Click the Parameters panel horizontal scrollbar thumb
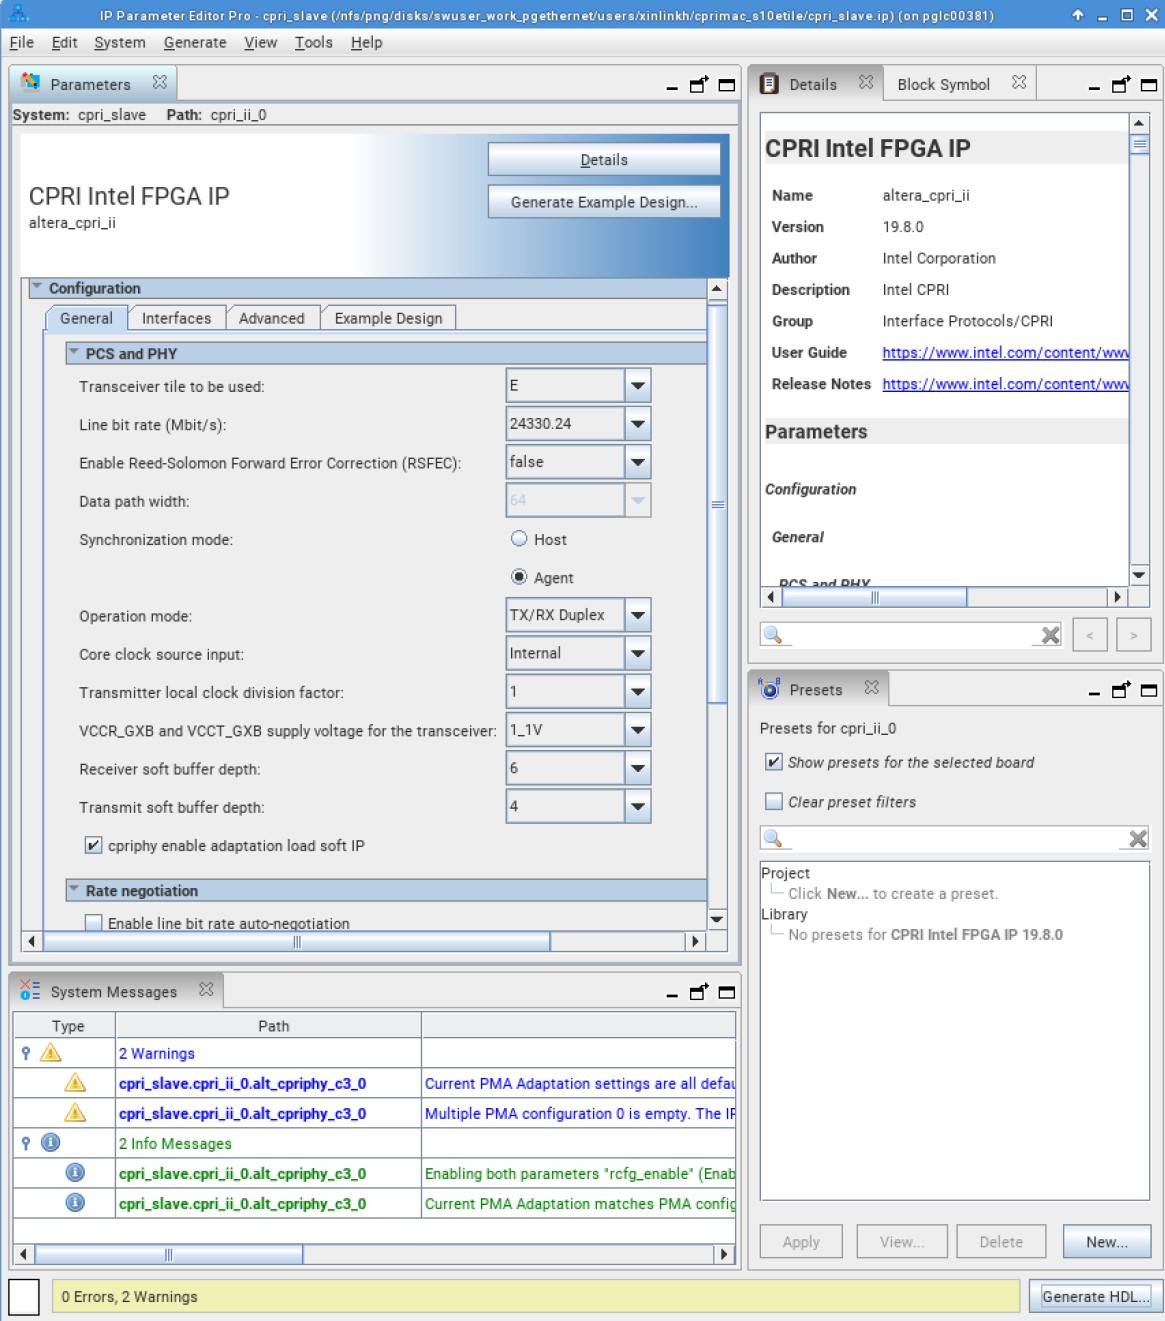This screenshot has width=1165, height=1321. [297, 941]
